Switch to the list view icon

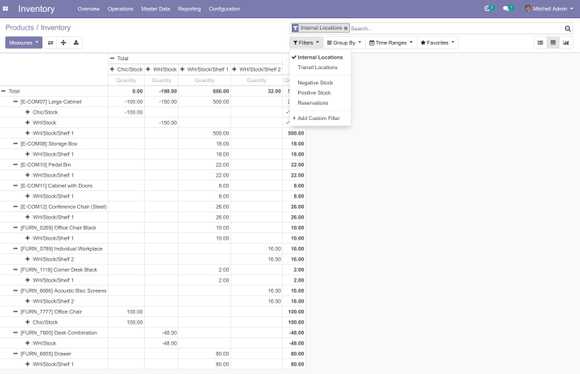(540, 43)
